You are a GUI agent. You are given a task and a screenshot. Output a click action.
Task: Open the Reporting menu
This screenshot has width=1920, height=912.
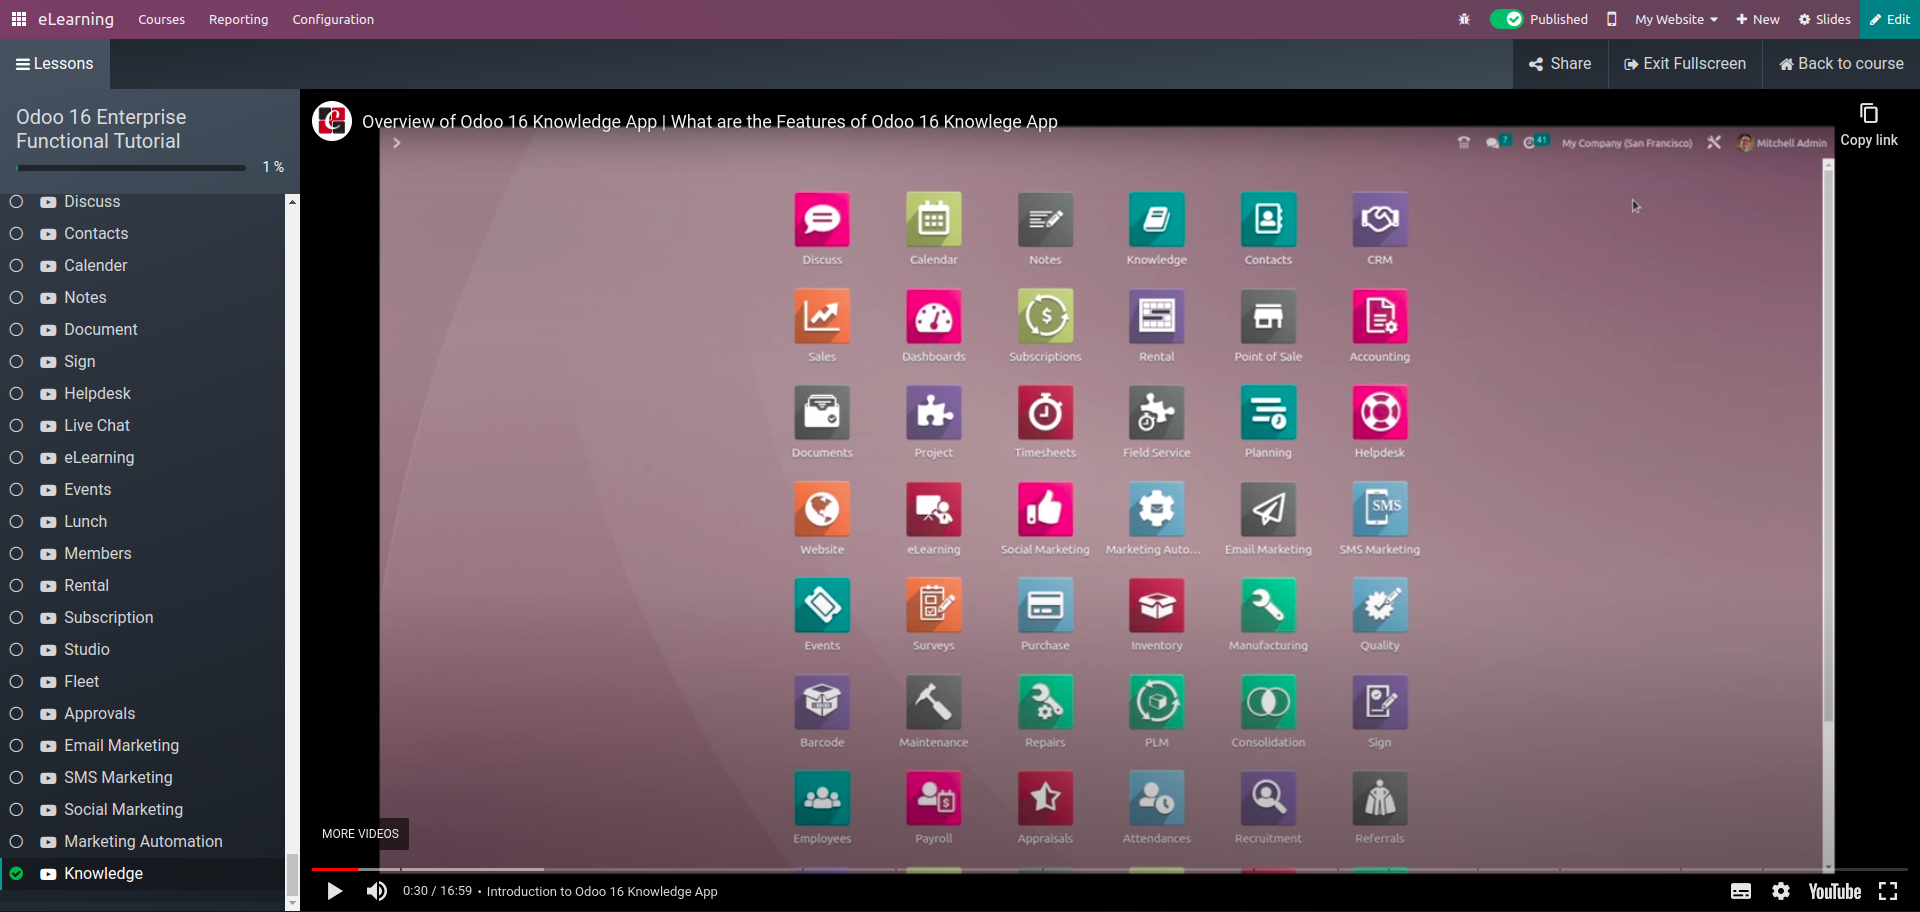(x=238, y=19)
